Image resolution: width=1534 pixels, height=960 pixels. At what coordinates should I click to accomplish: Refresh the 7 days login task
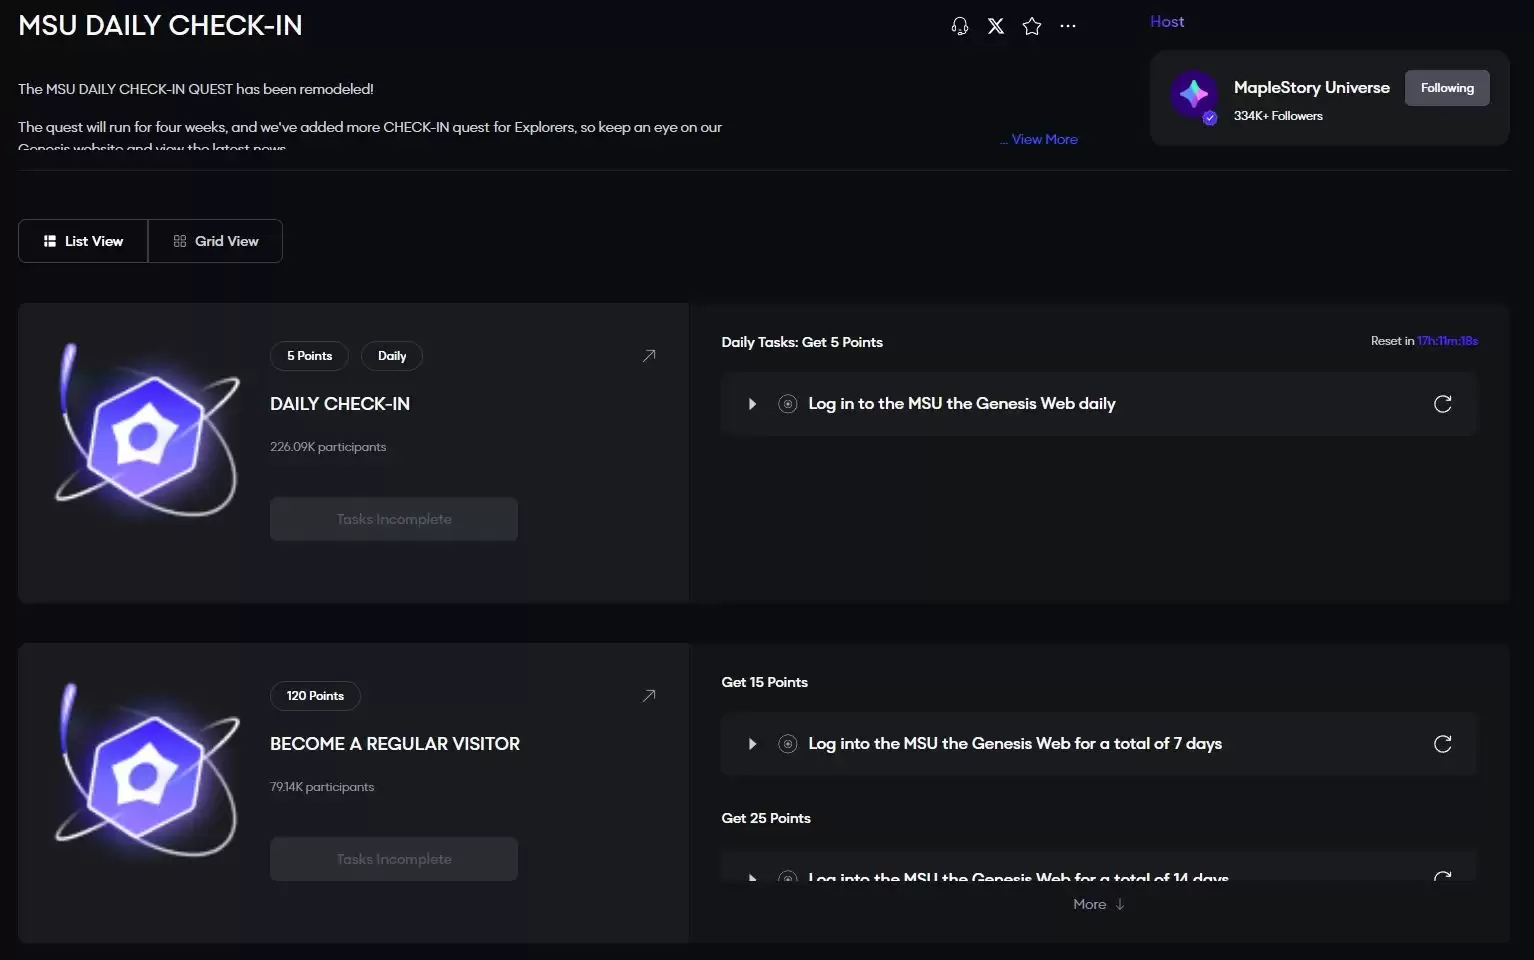[1442, 744]
